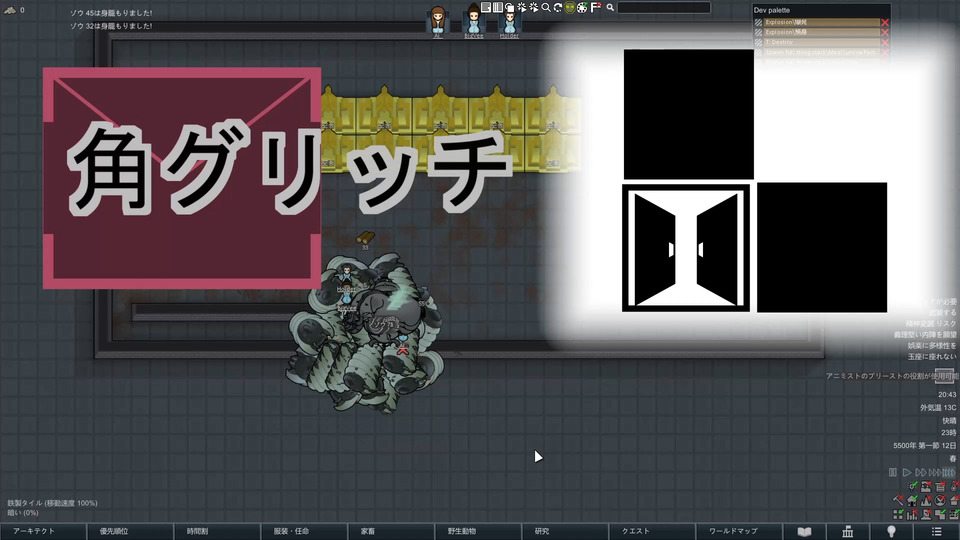
Task: Select the wood log stack labeled 33
Action: click(x=366, y=239)
